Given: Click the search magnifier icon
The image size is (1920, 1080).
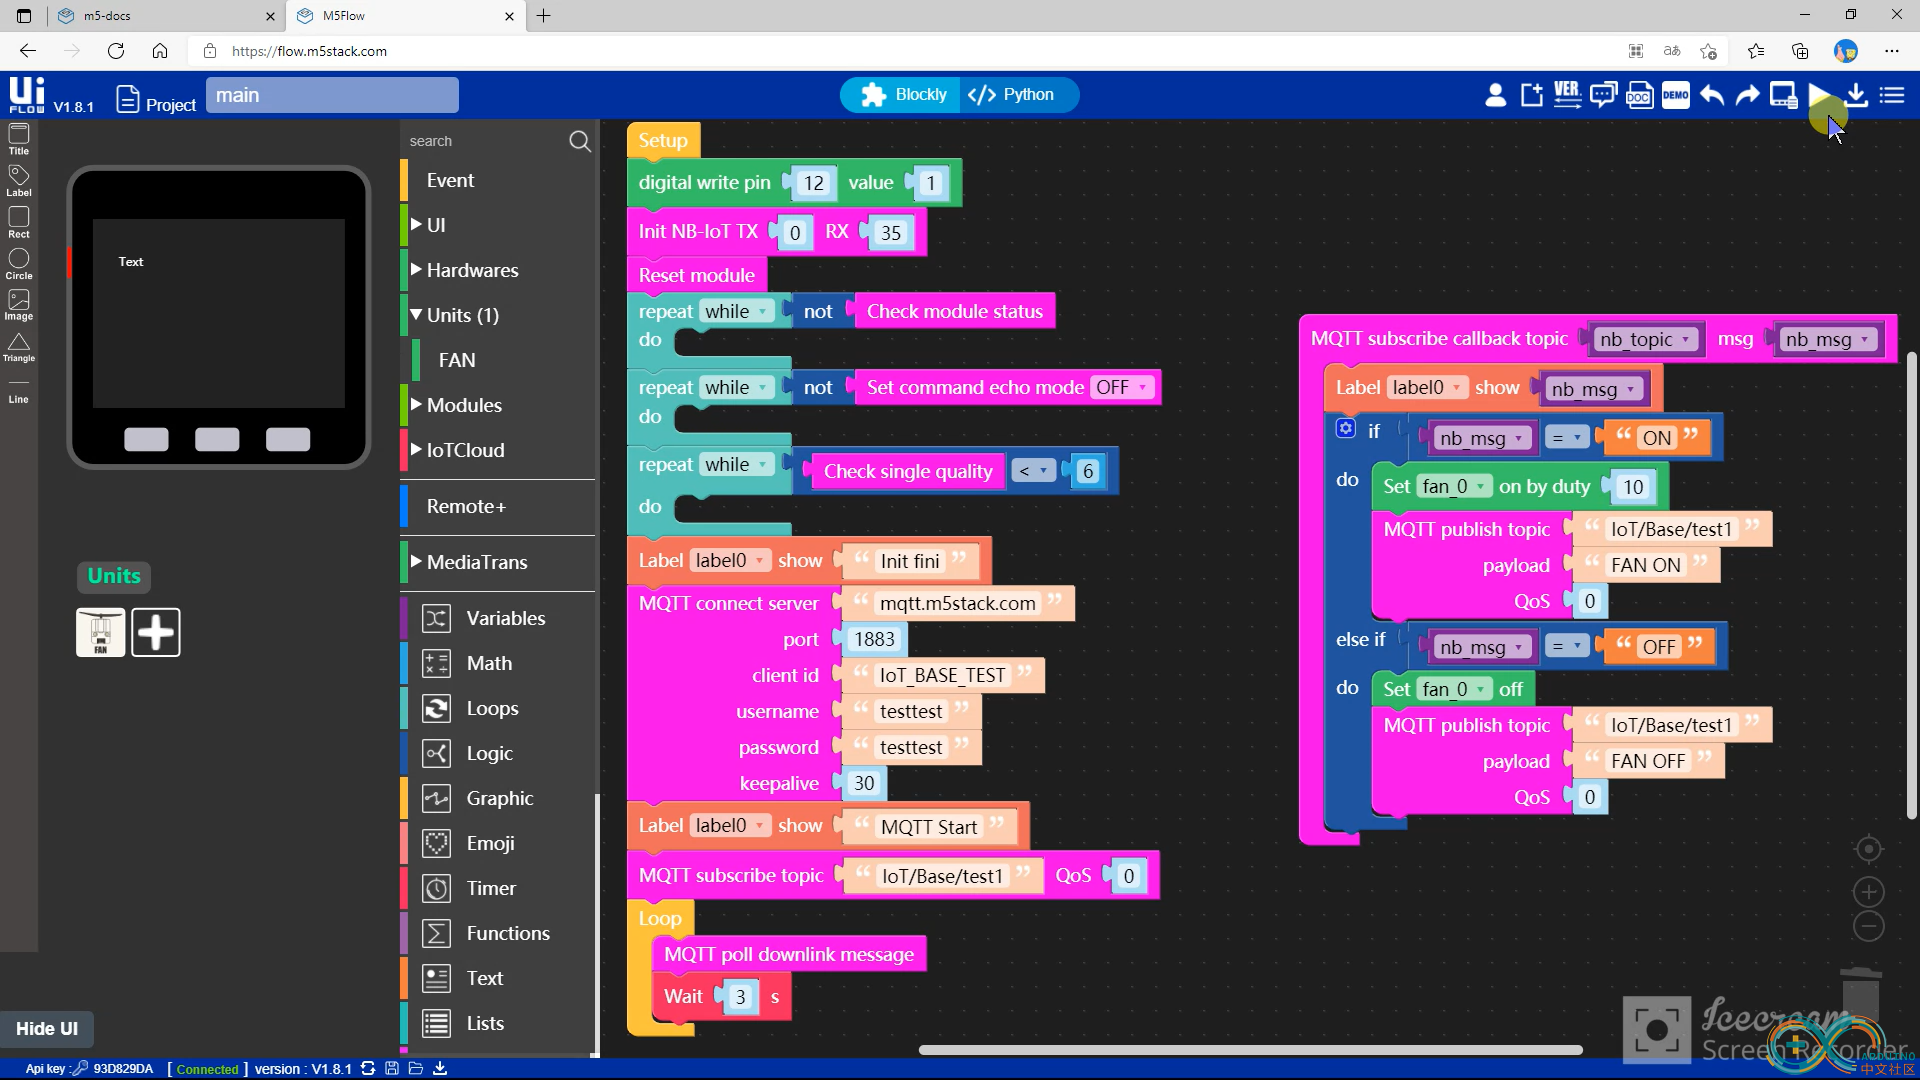Looking at the screenshot, I should (x=580, y=141).
